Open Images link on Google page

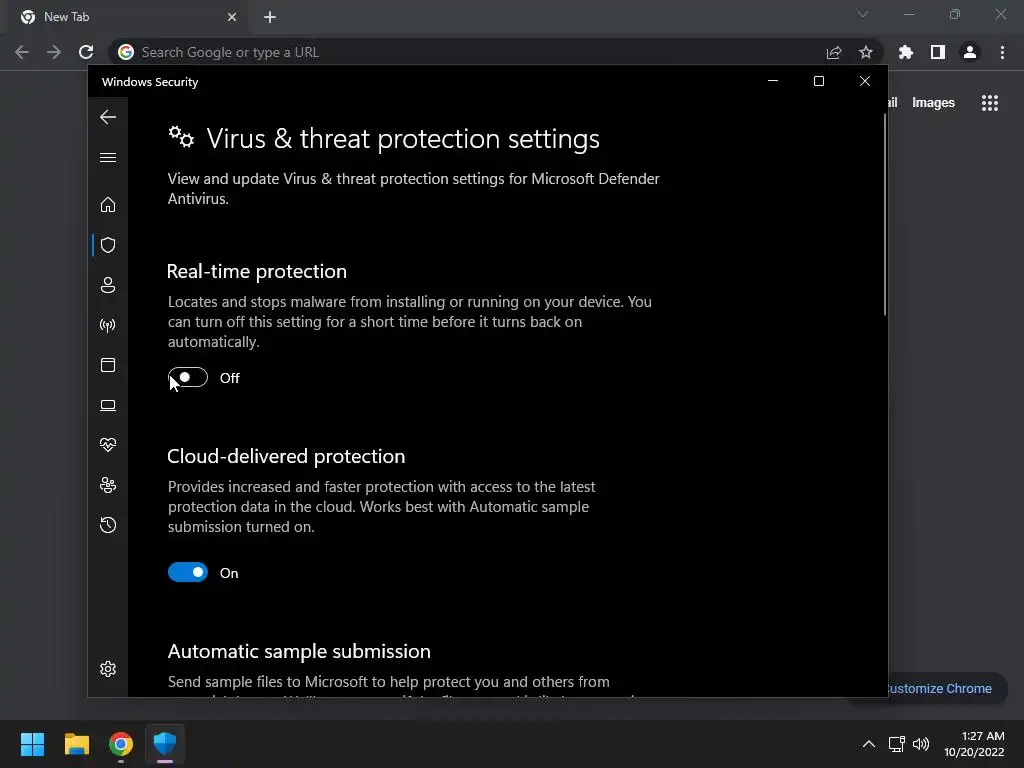933,103
